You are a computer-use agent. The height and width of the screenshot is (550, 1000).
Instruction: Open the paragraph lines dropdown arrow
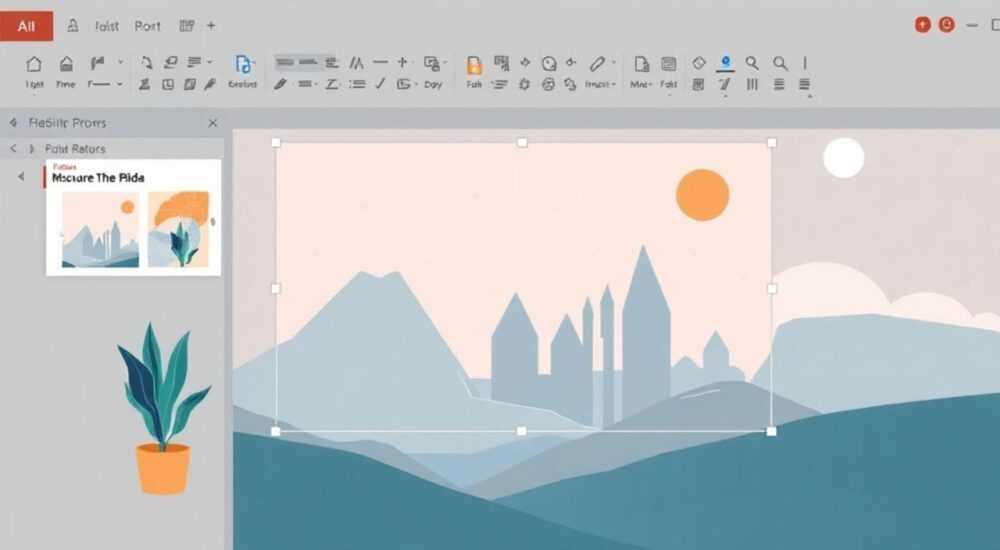[x=209, y=62]
